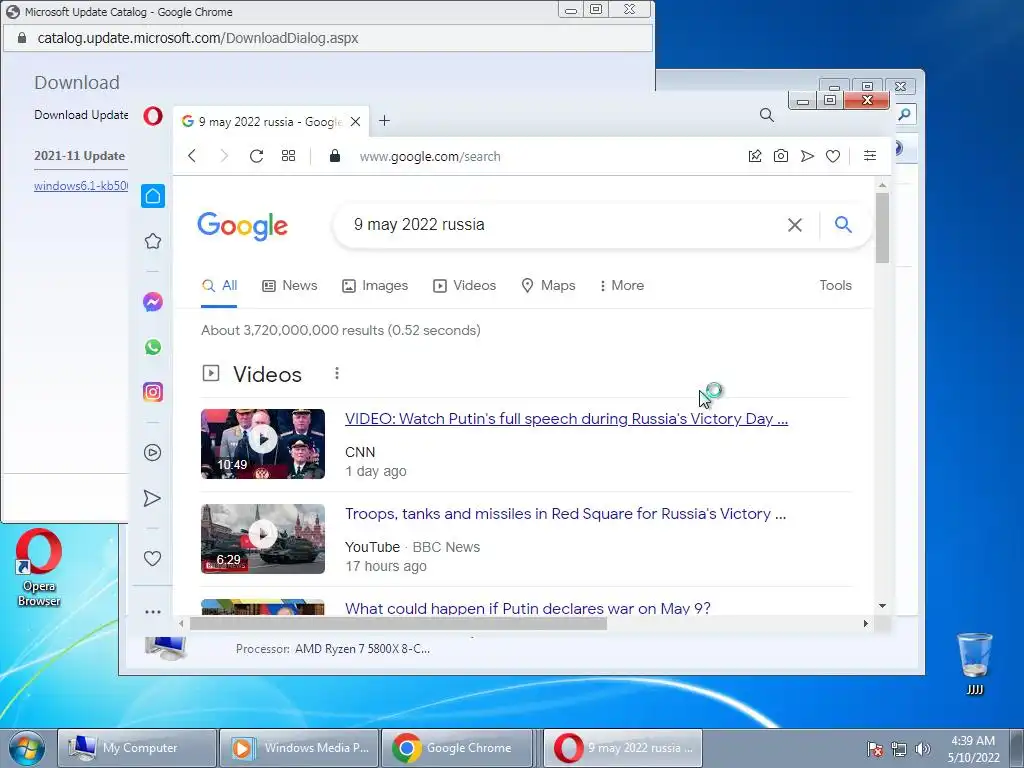Viewport: 1024px width, 768px height.
Task: Take a snapshot with camera icon
Action: pyautogui.click(x=780, y=156)
